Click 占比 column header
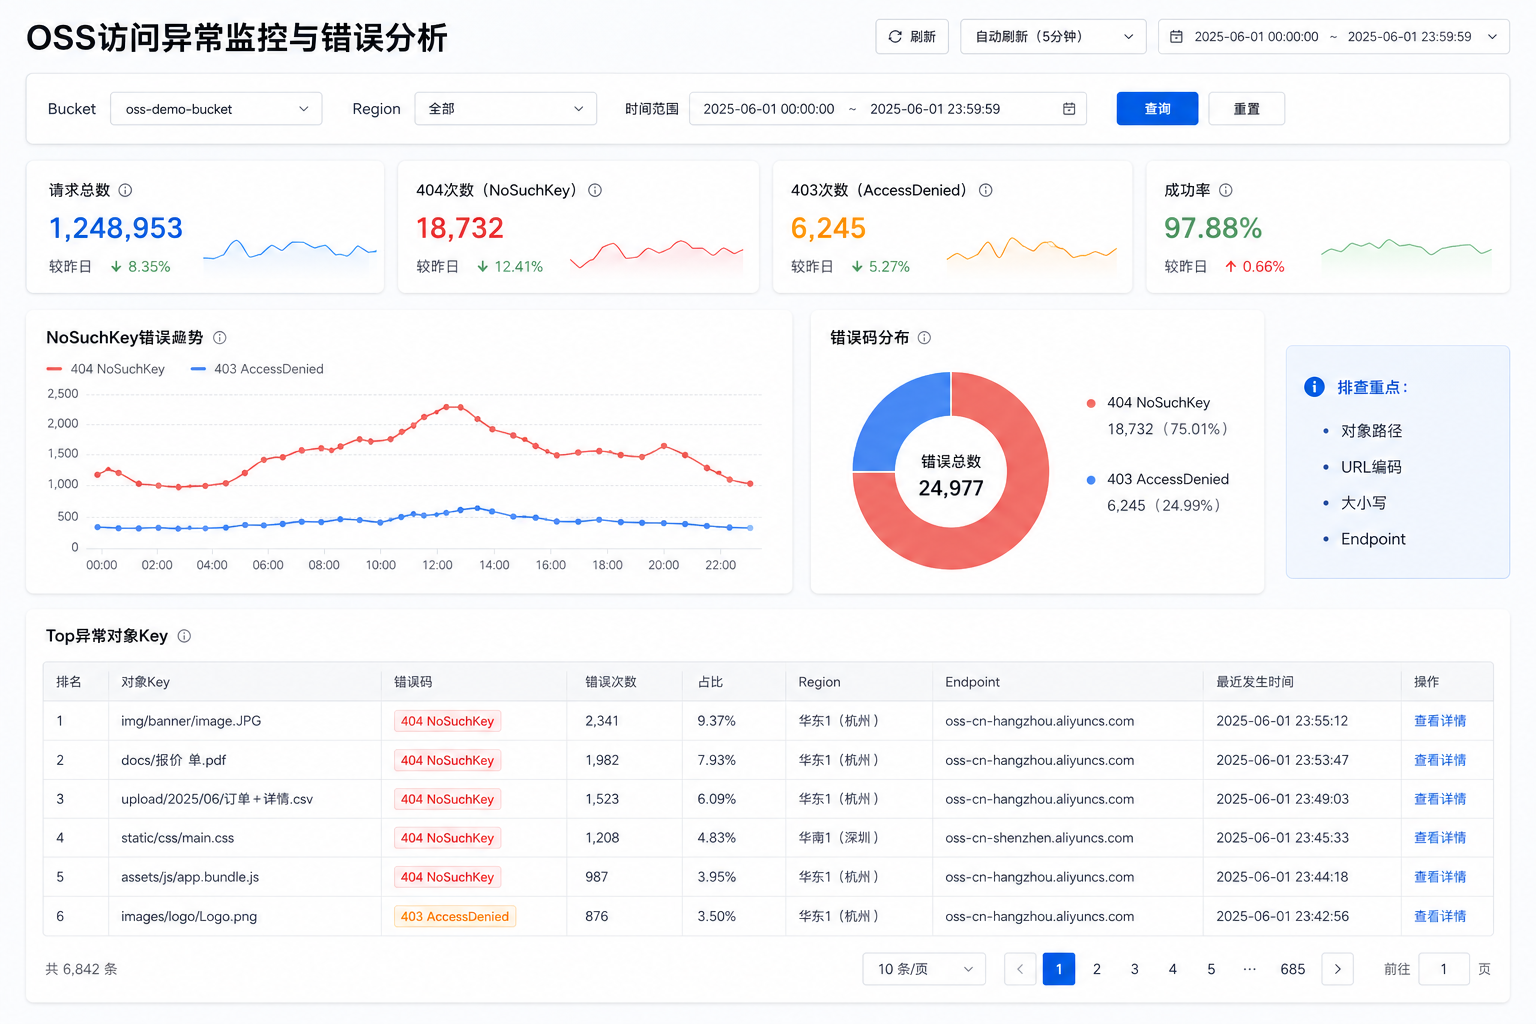The height and width of the screenshot is (1024, 1536). pos(710,682)
